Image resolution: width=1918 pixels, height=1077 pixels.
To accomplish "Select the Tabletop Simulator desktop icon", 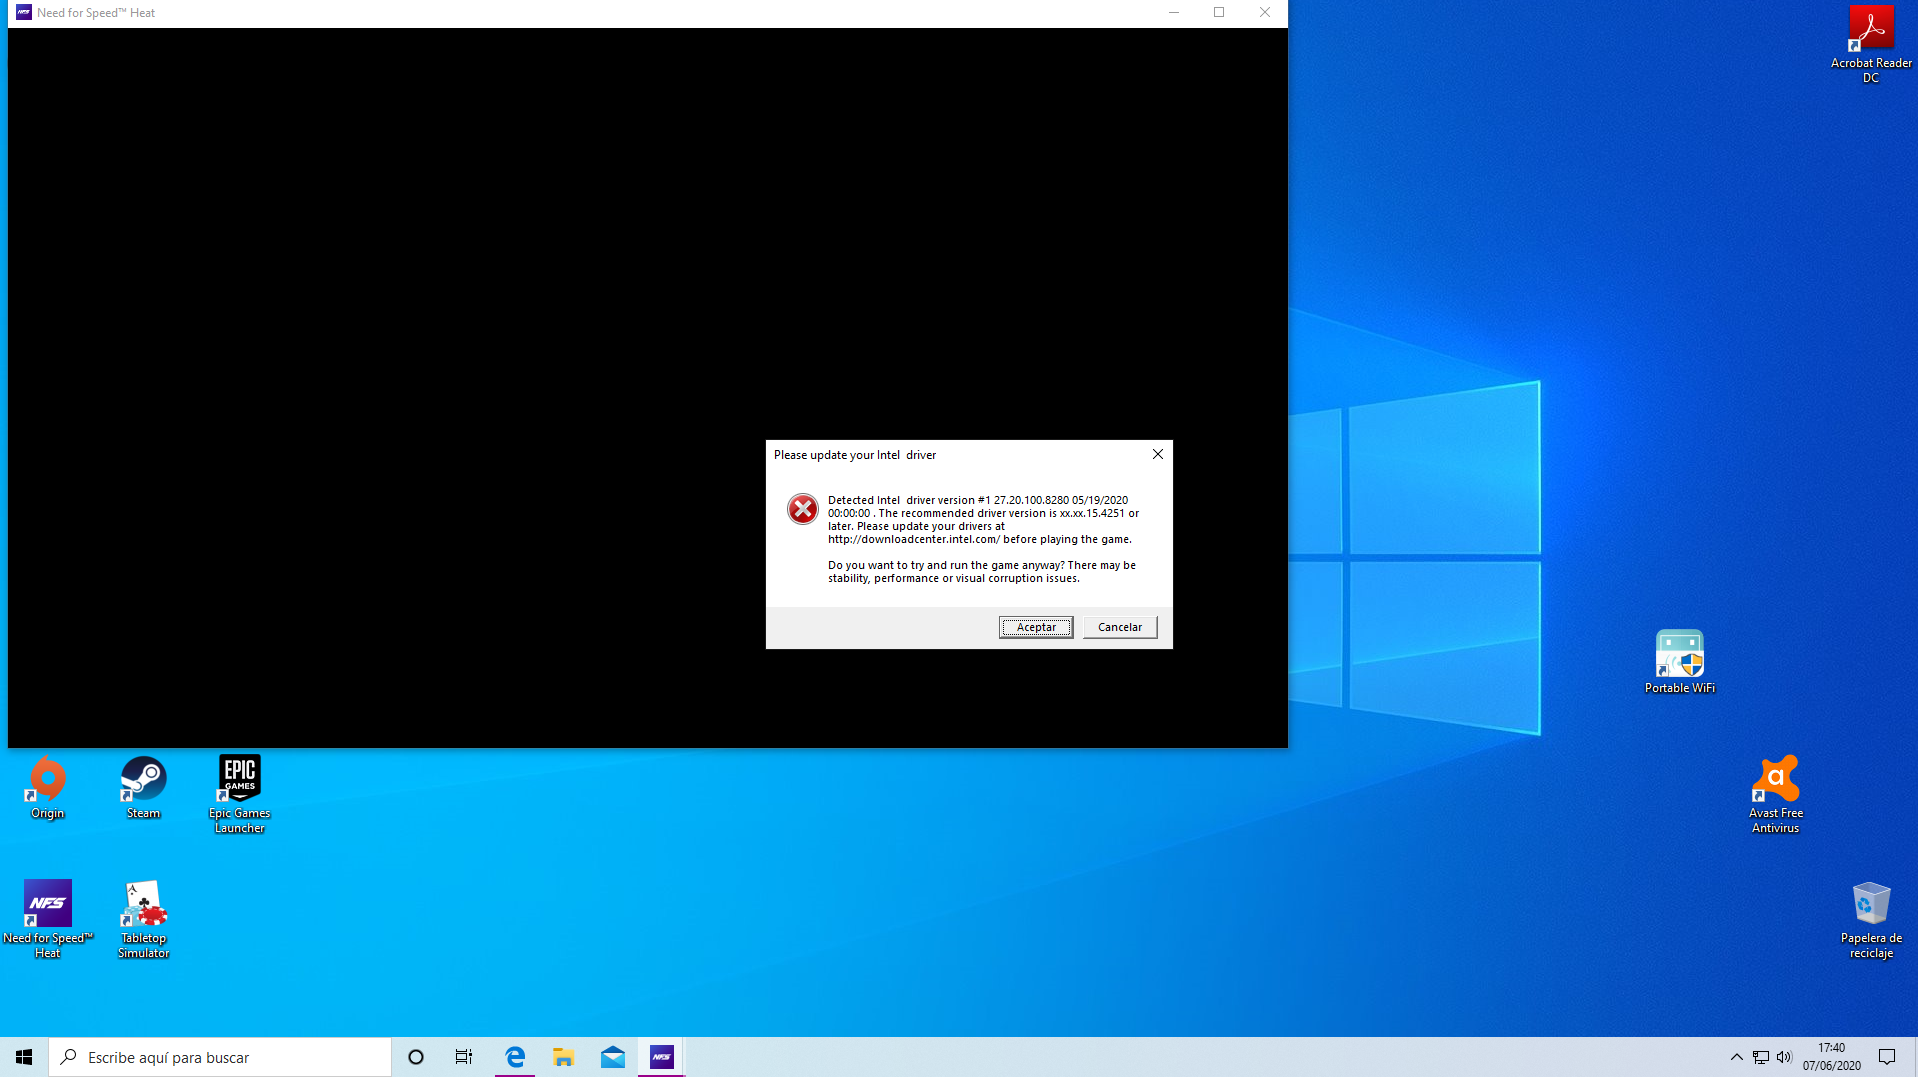I will coord(143,917).
